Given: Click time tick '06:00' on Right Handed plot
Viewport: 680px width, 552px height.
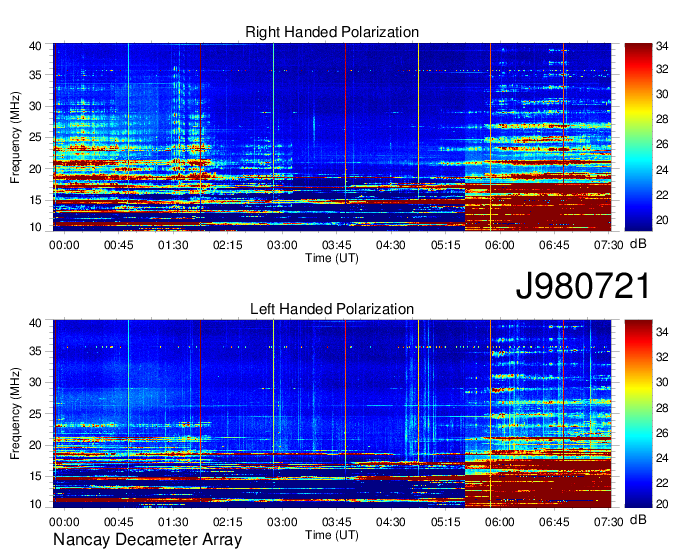Looking at the screenshot, I should [x=500, y=245].
